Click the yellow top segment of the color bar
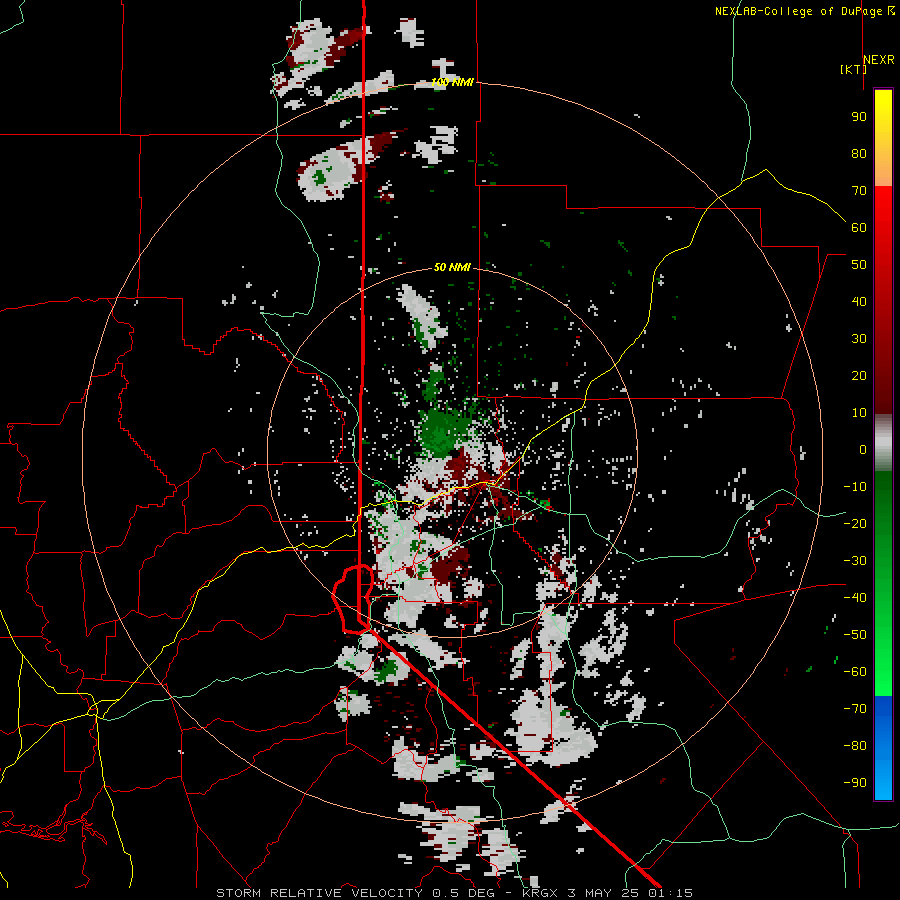Screen dimensions: 900x900 883,138
